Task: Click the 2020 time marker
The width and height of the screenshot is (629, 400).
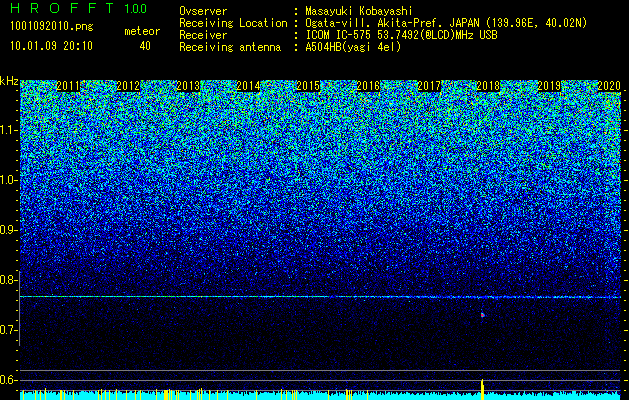Action: [609, 86]
